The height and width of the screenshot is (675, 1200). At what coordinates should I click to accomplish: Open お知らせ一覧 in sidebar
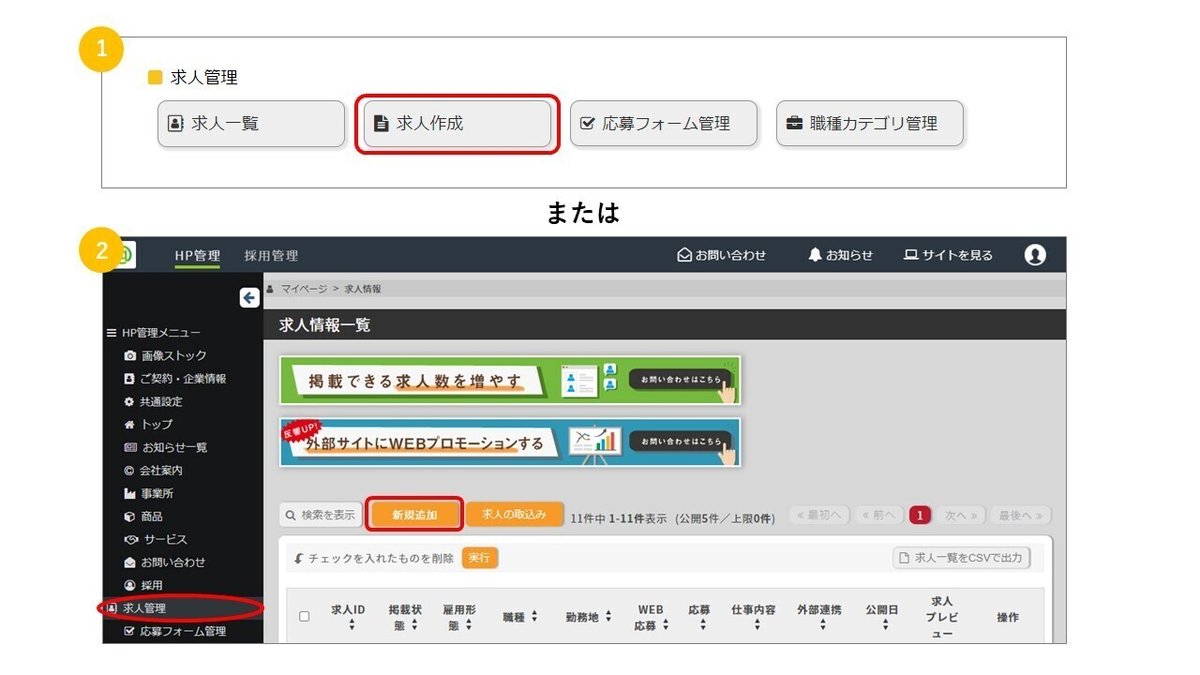[x=166, y=447]
